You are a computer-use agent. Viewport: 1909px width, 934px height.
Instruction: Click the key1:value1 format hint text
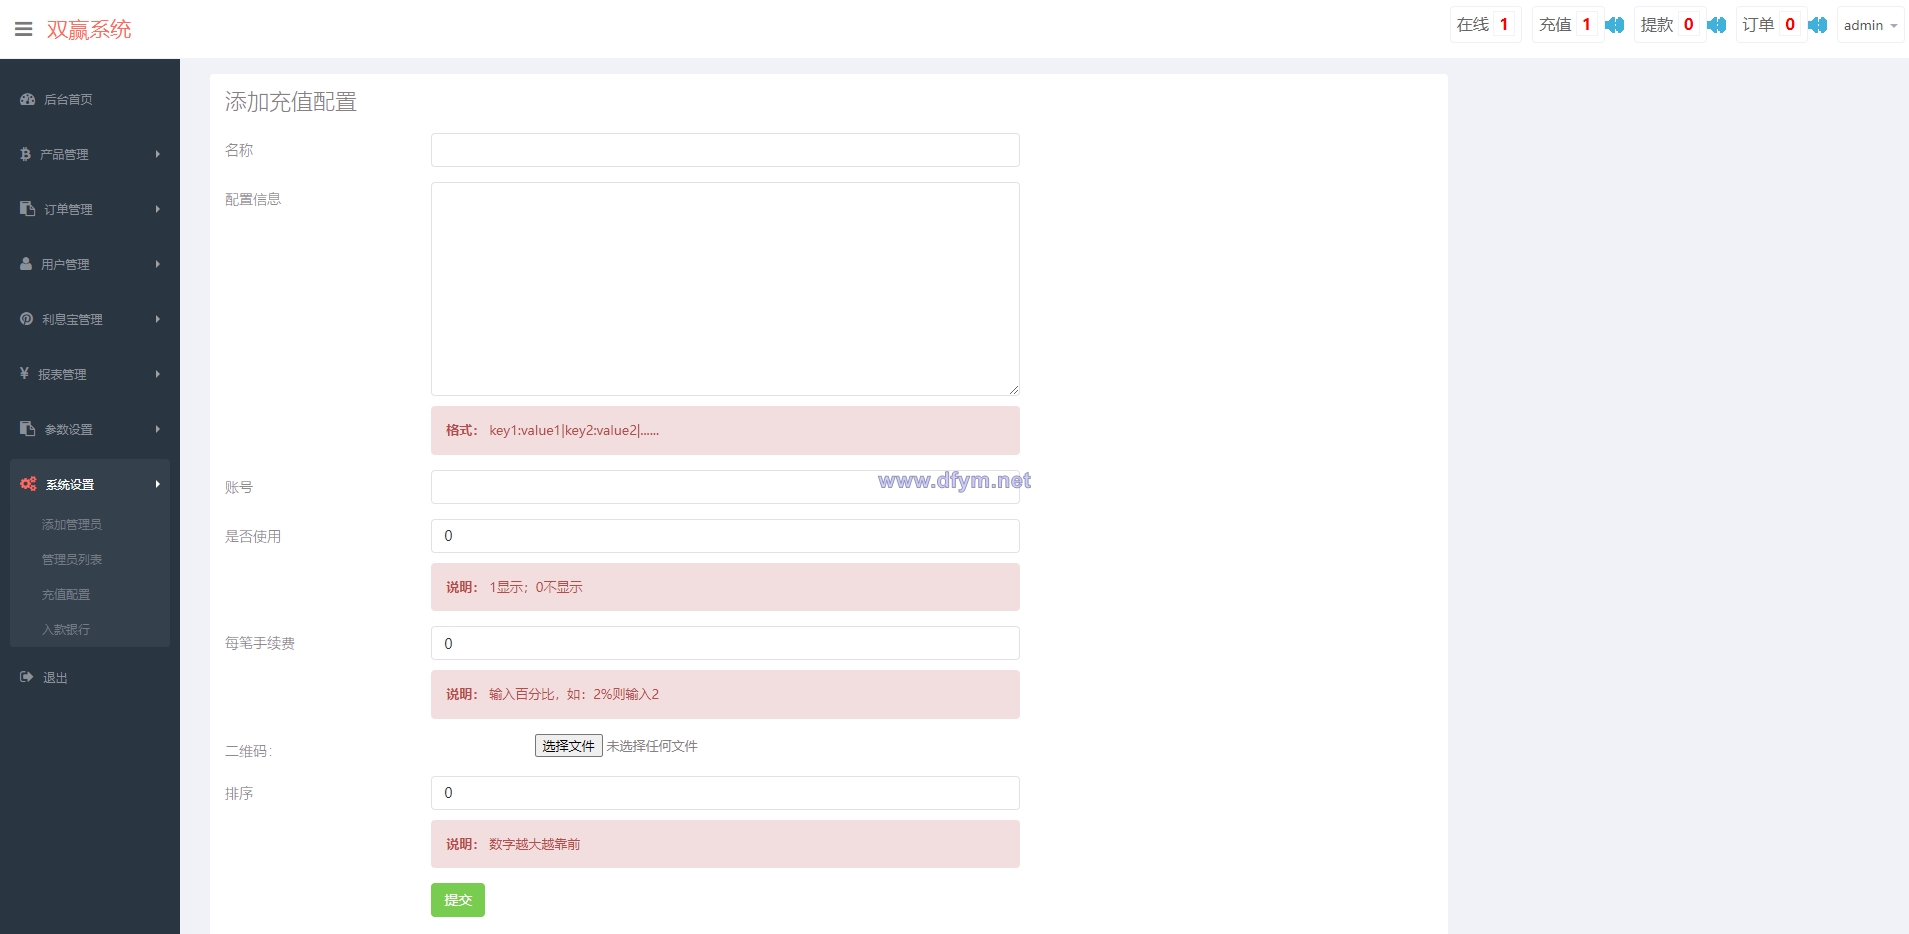click(574, 431)
